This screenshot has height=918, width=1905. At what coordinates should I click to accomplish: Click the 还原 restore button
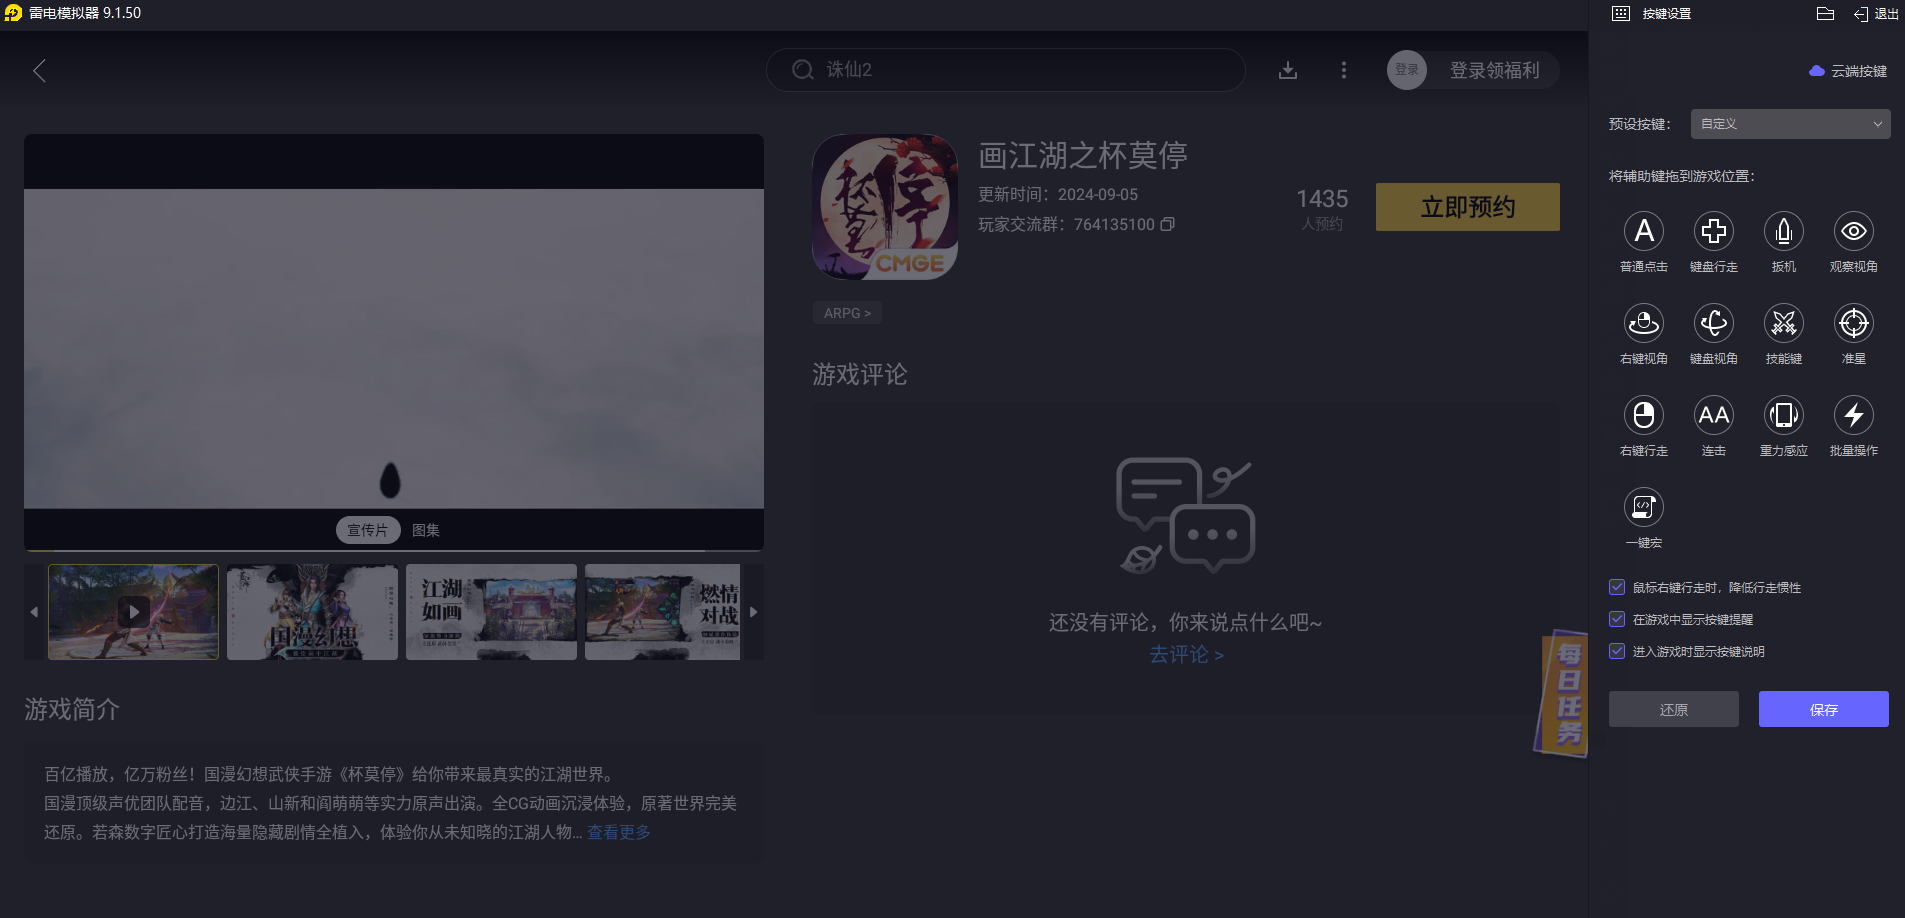(x=1673, y=709)
